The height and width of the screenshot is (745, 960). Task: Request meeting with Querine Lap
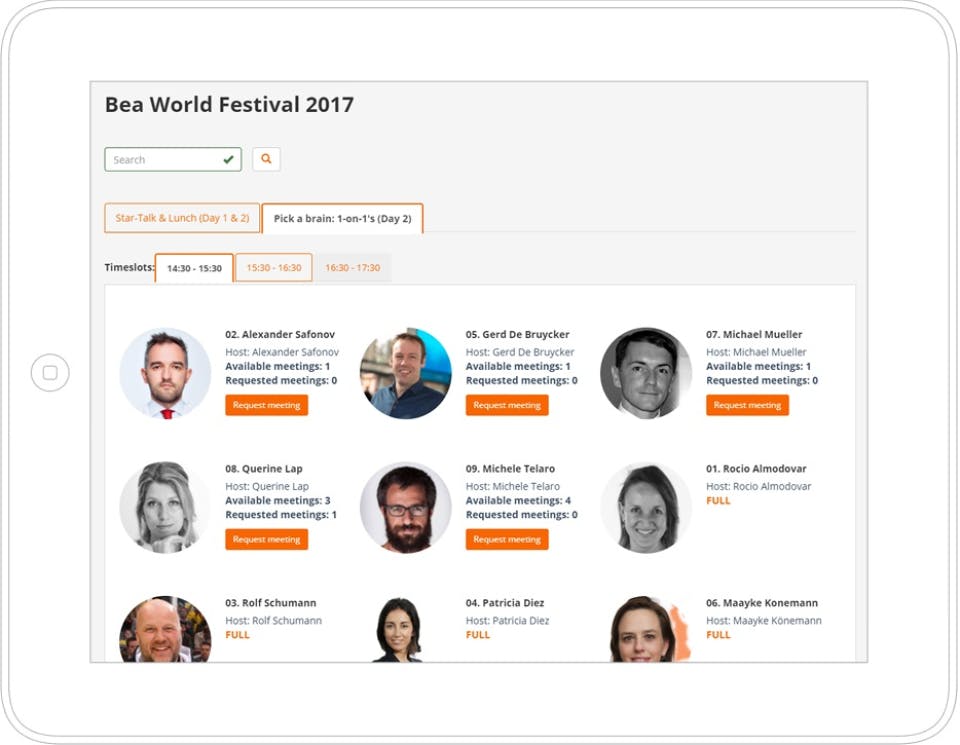(266, 539)
